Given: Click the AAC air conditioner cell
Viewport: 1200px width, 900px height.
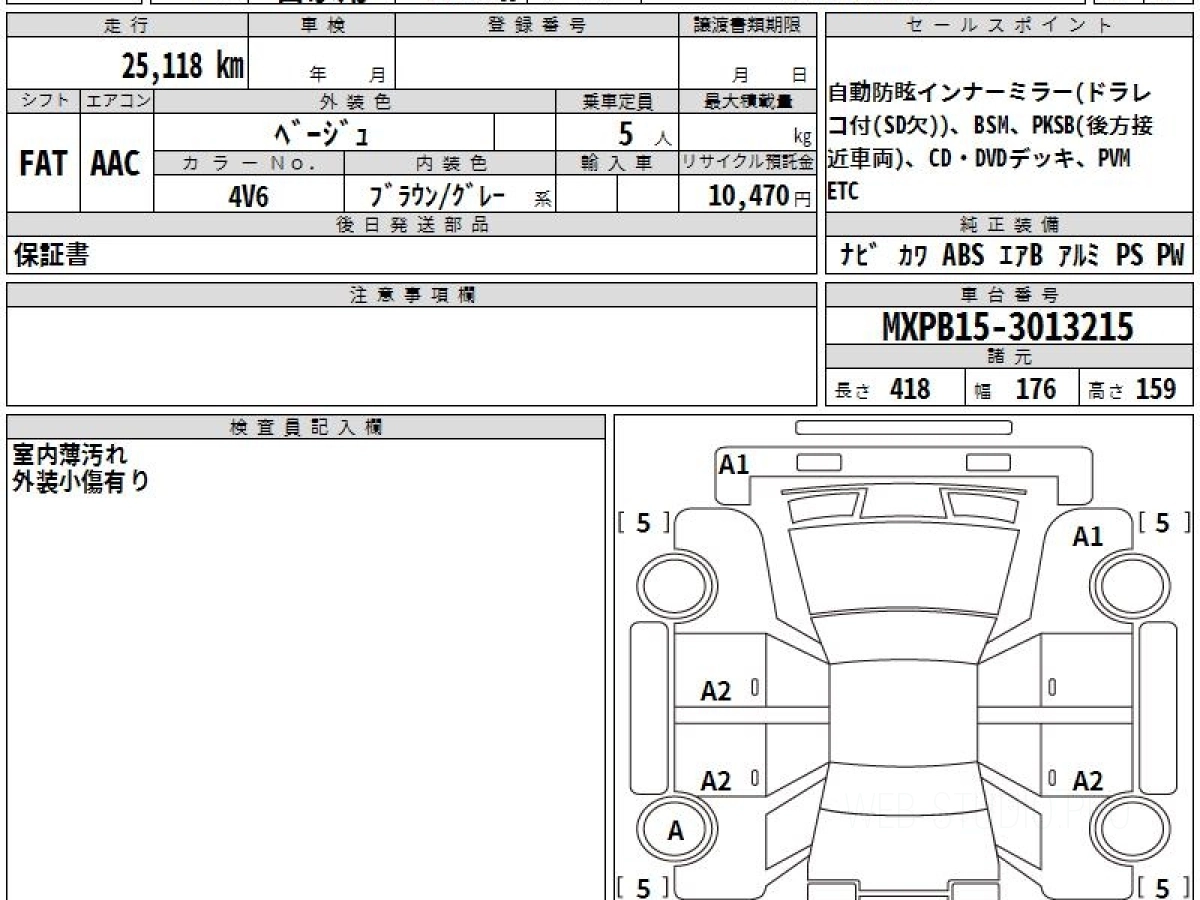Looking at the screenshot, I should tap(116, 164).
